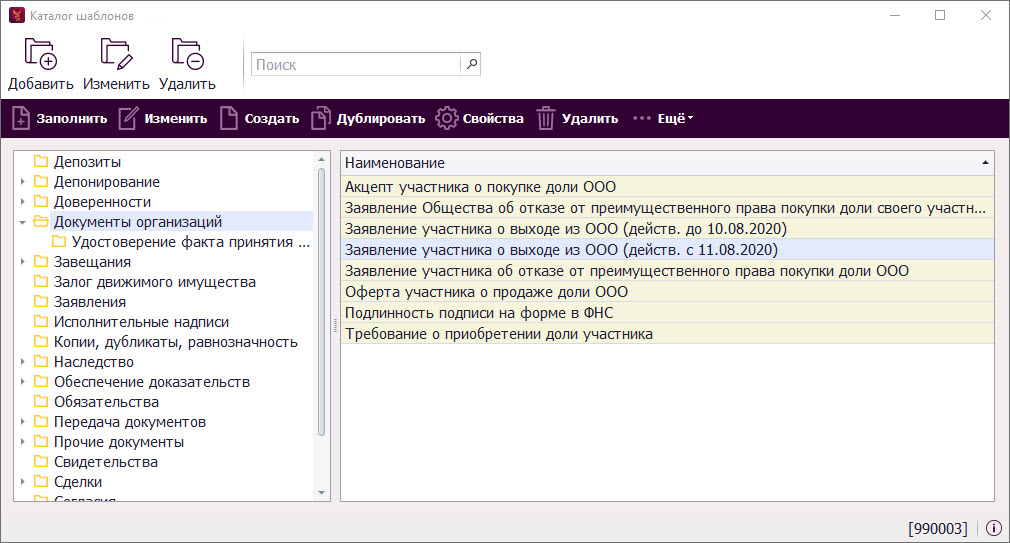1010x543 pixels.
Task: Select row Заявление участника об отказе от права
Action: (x=667, y=271)
